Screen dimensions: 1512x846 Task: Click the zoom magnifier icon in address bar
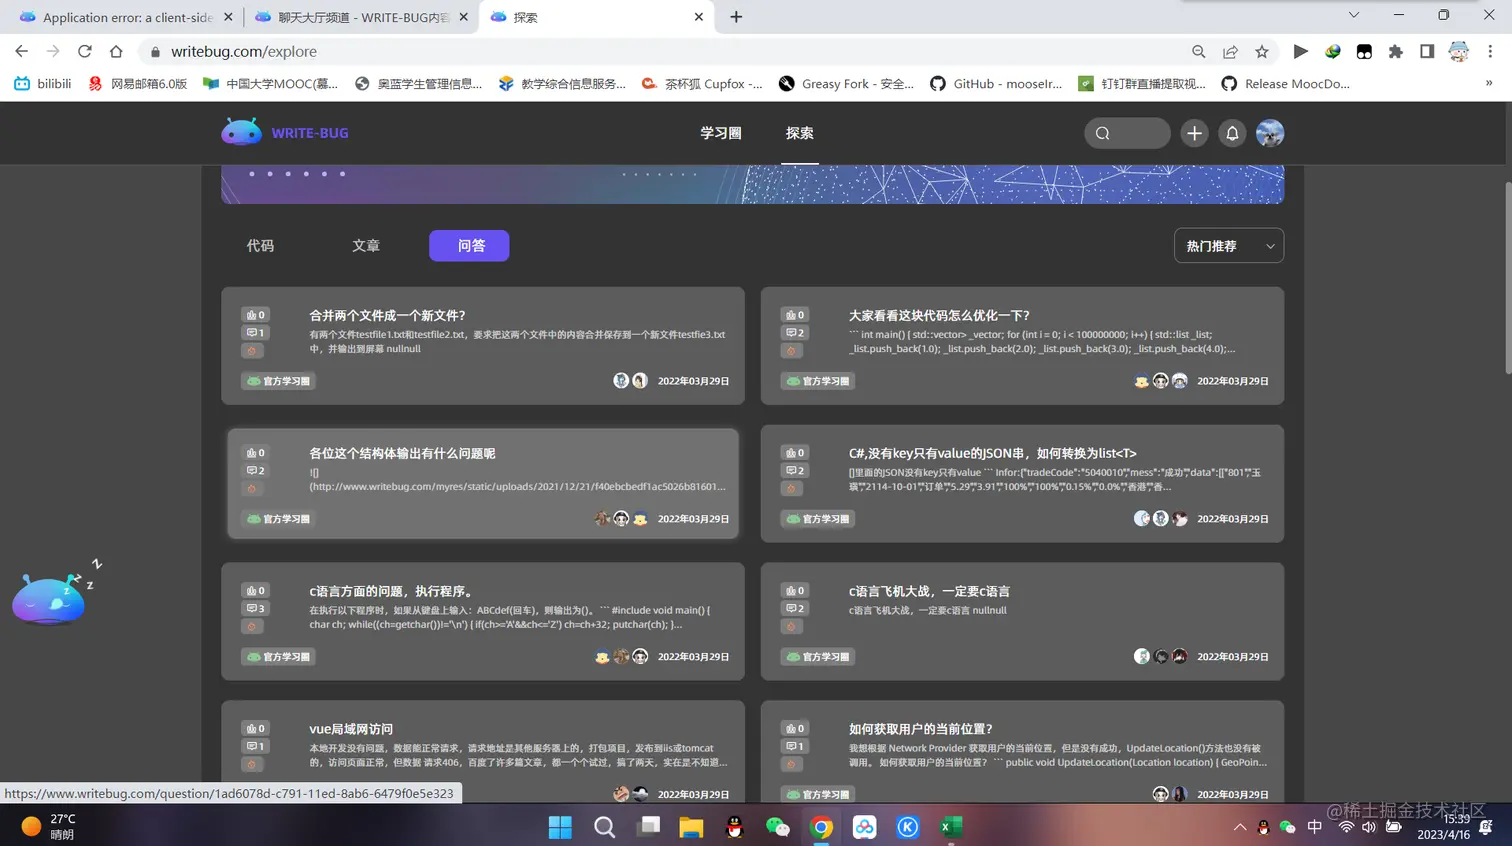point(1198,51)
